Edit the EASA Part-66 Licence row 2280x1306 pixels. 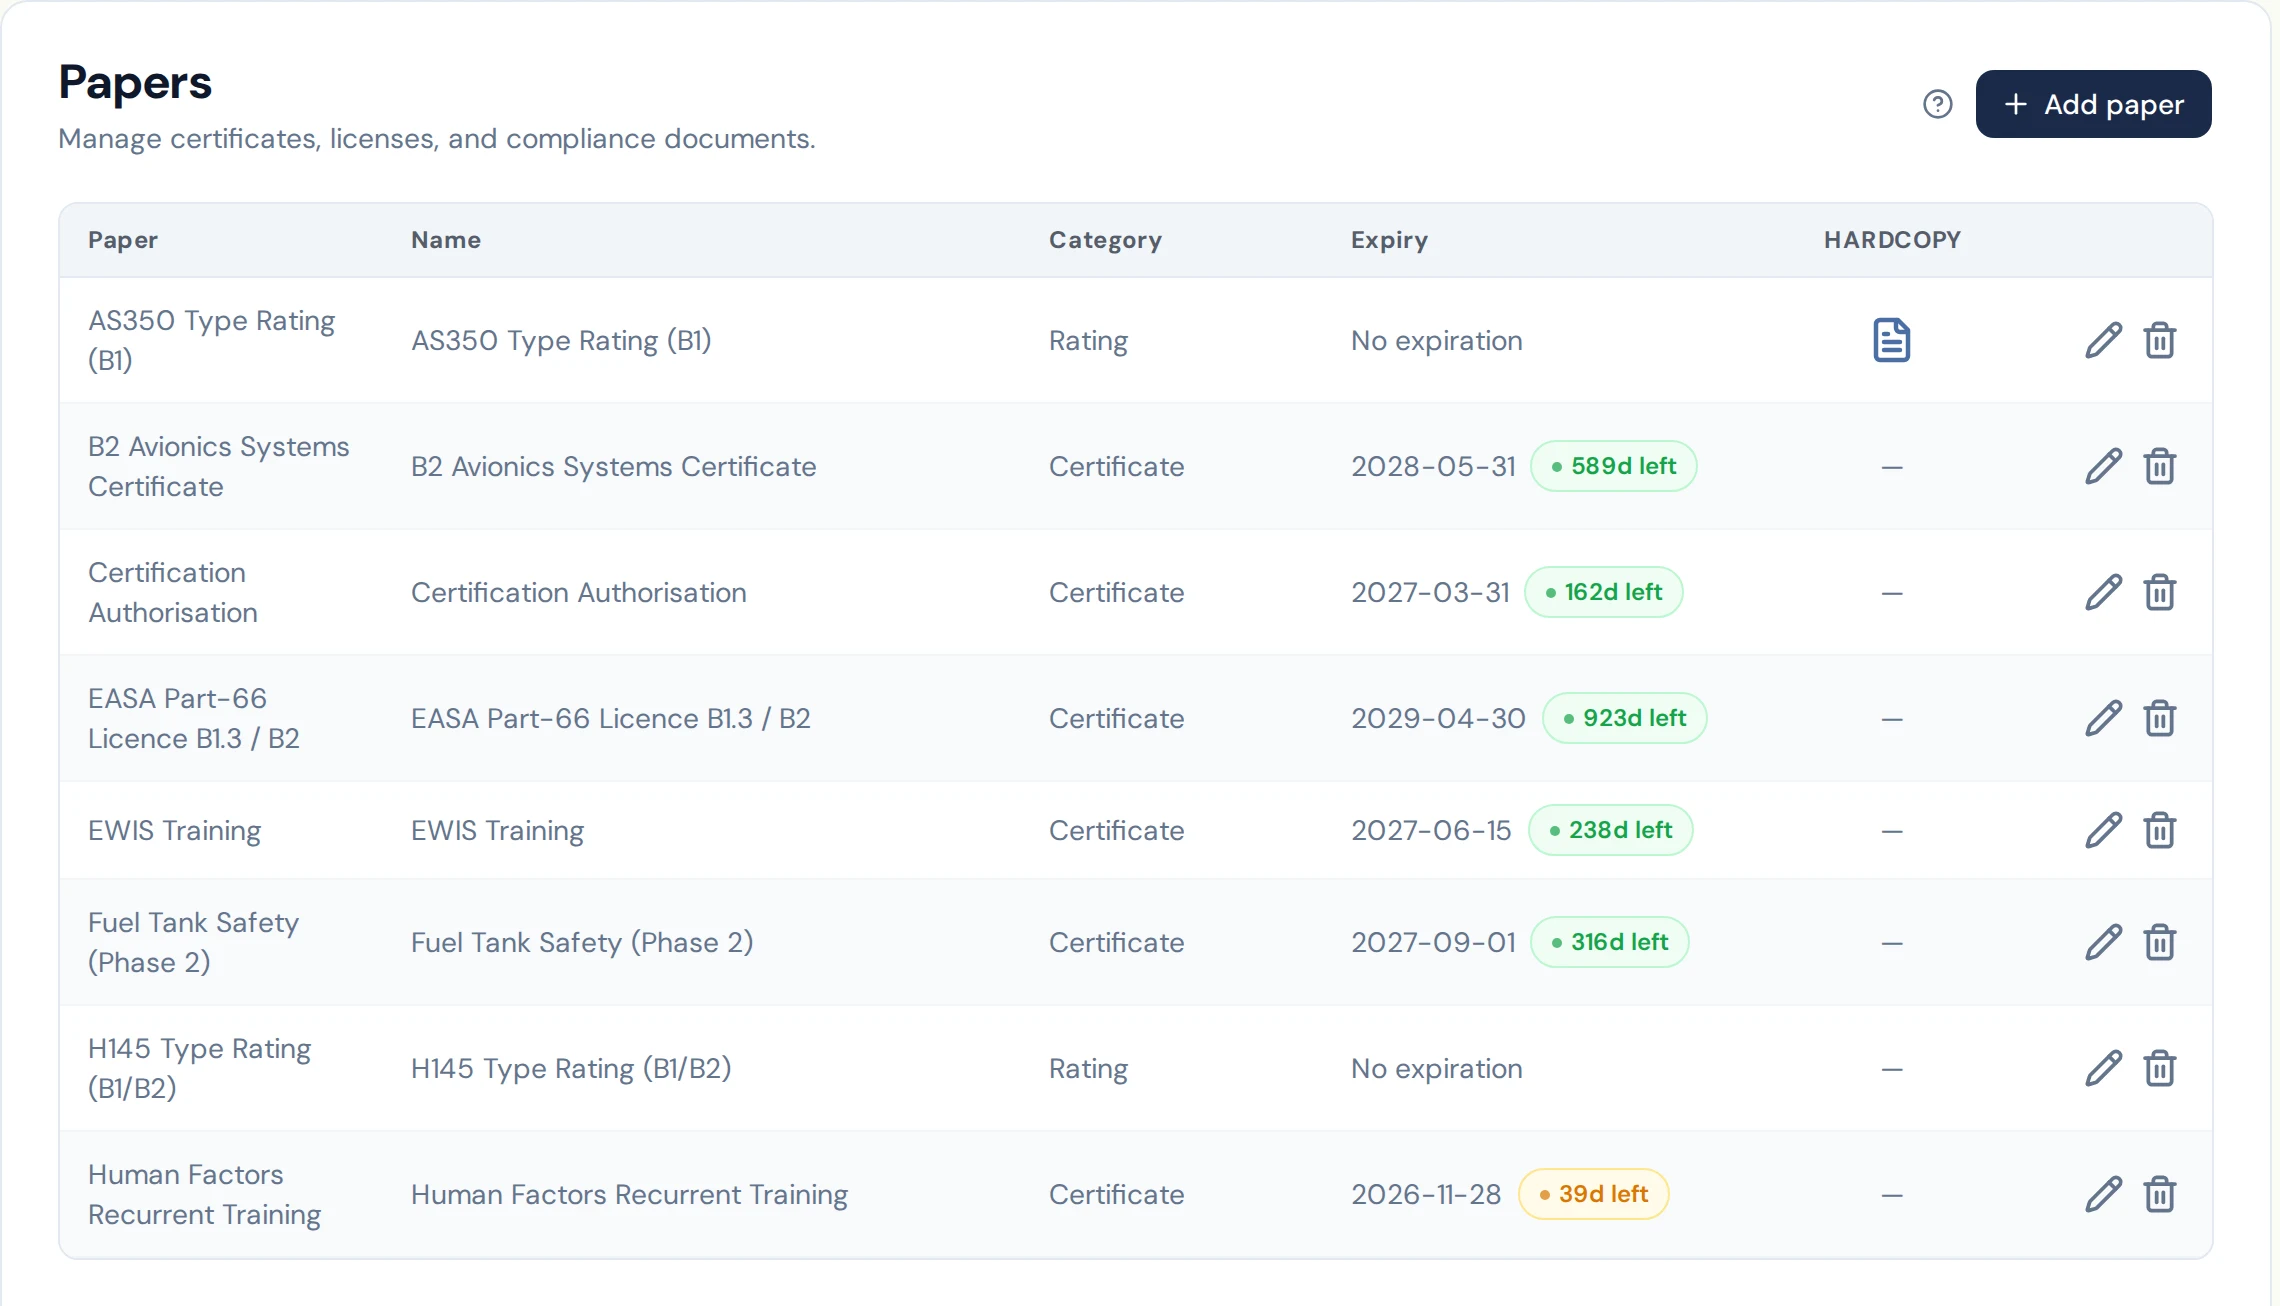pos(2103,718)
